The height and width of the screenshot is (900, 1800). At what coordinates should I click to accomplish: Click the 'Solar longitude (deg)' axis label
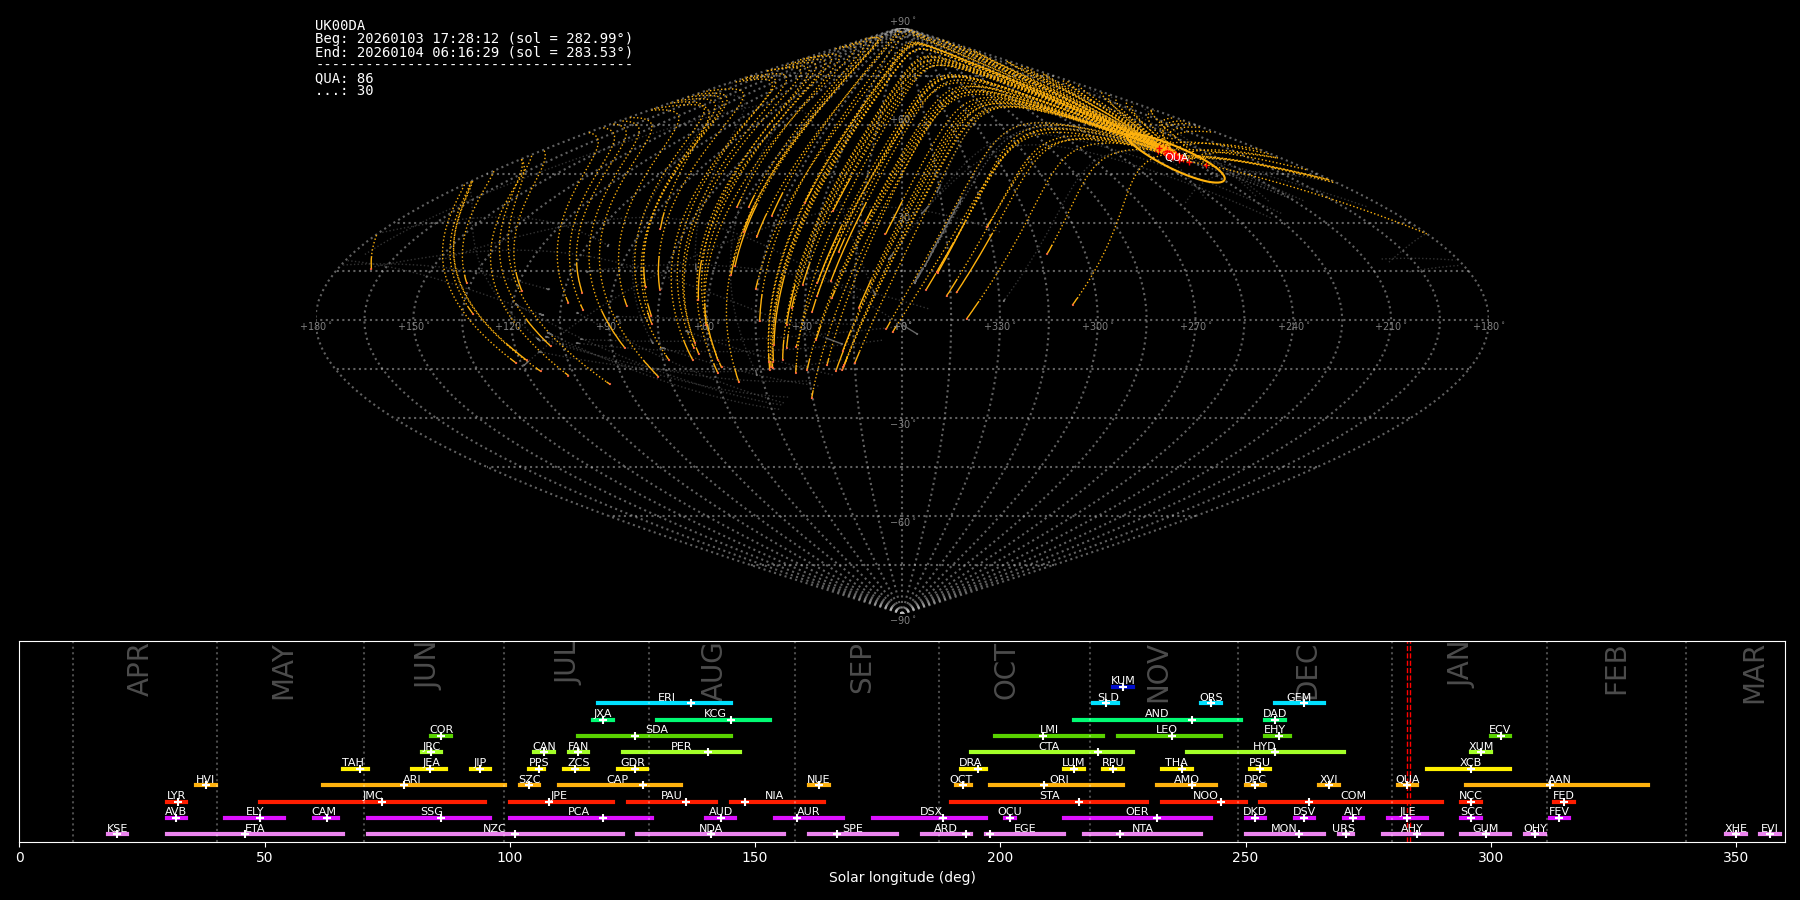(902, 877)
